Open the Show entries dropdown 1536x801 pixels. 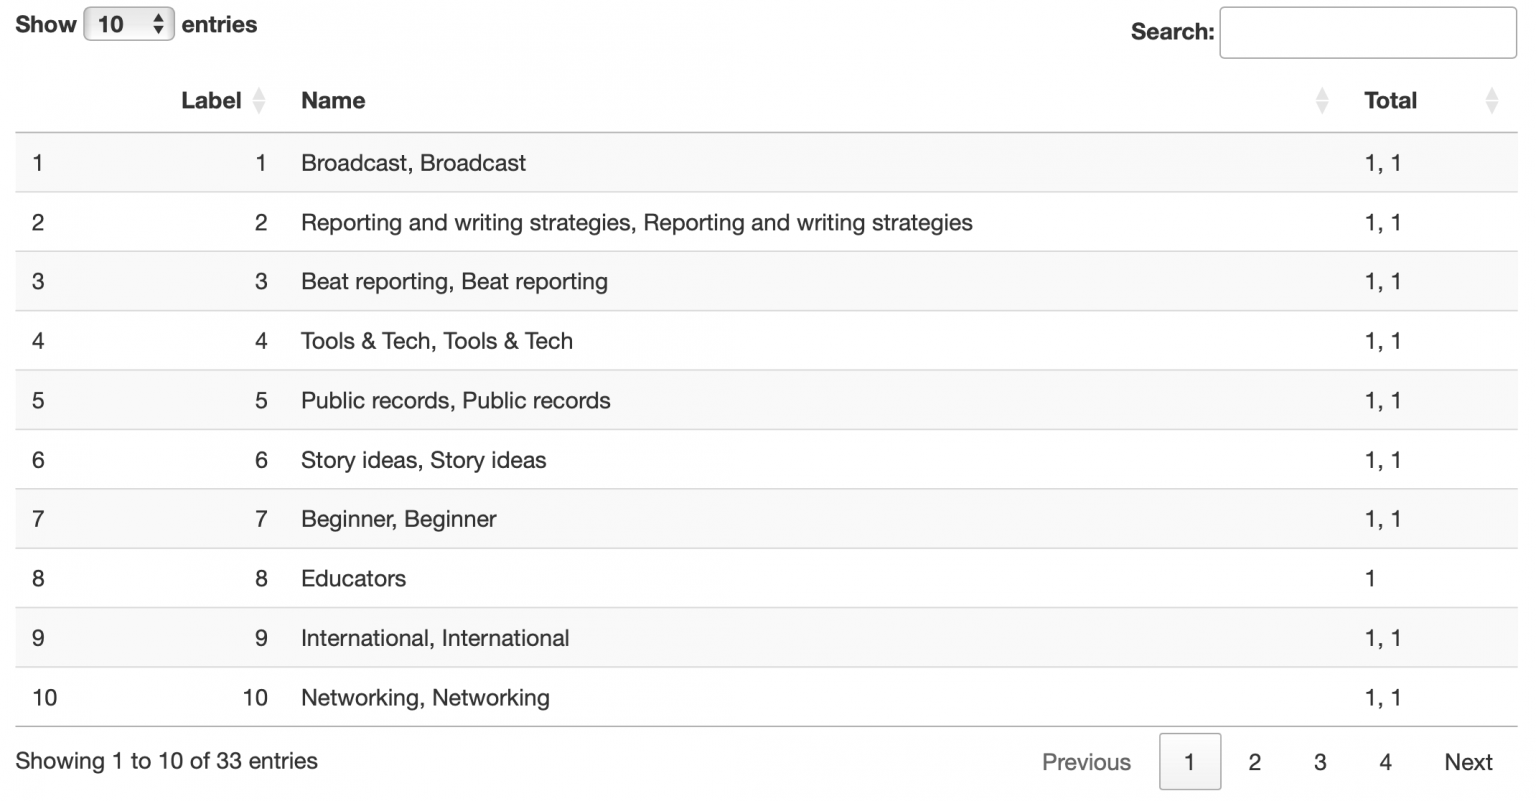pyautogui.click(x=130, y=24)
